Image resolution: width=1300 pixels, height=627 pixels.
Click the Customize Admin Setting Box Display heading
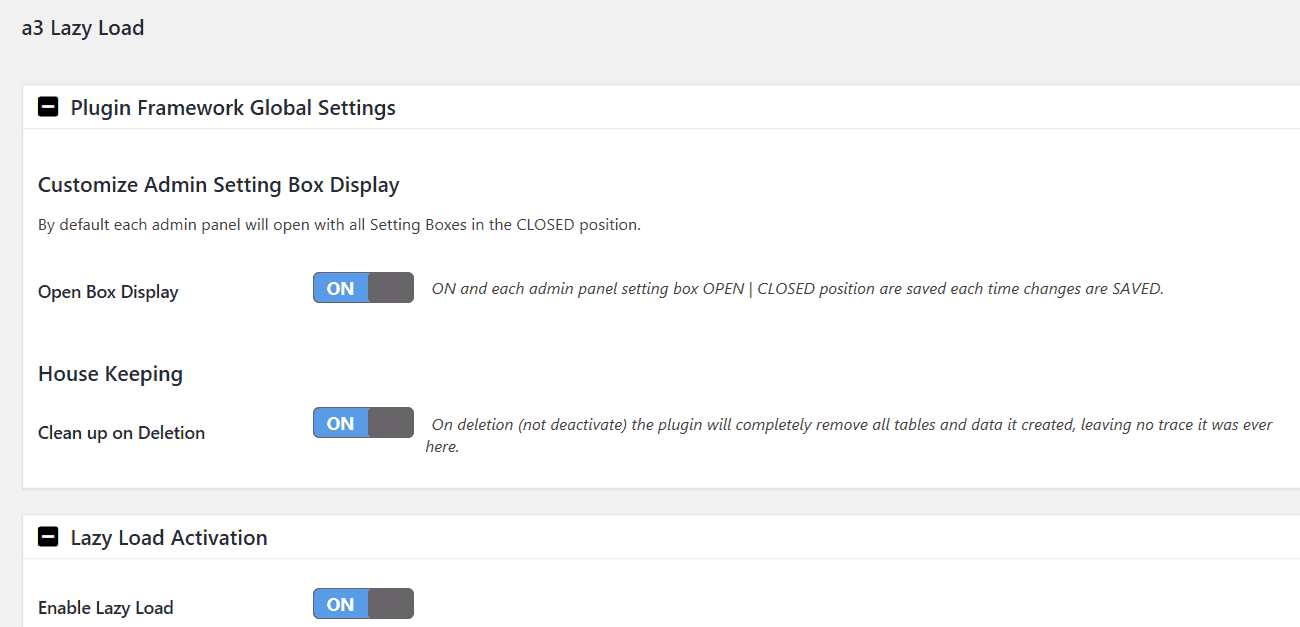(219, 185)
